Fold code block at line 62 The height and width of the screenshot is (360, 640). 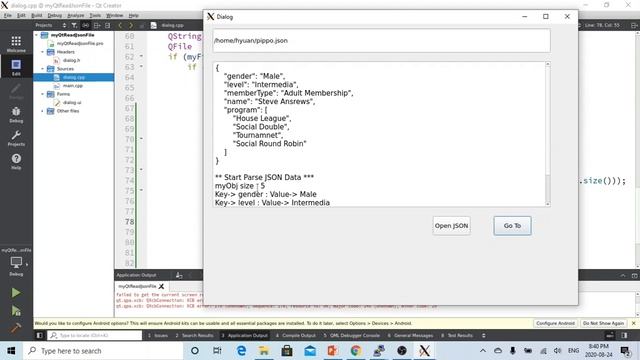coord(141,56)
